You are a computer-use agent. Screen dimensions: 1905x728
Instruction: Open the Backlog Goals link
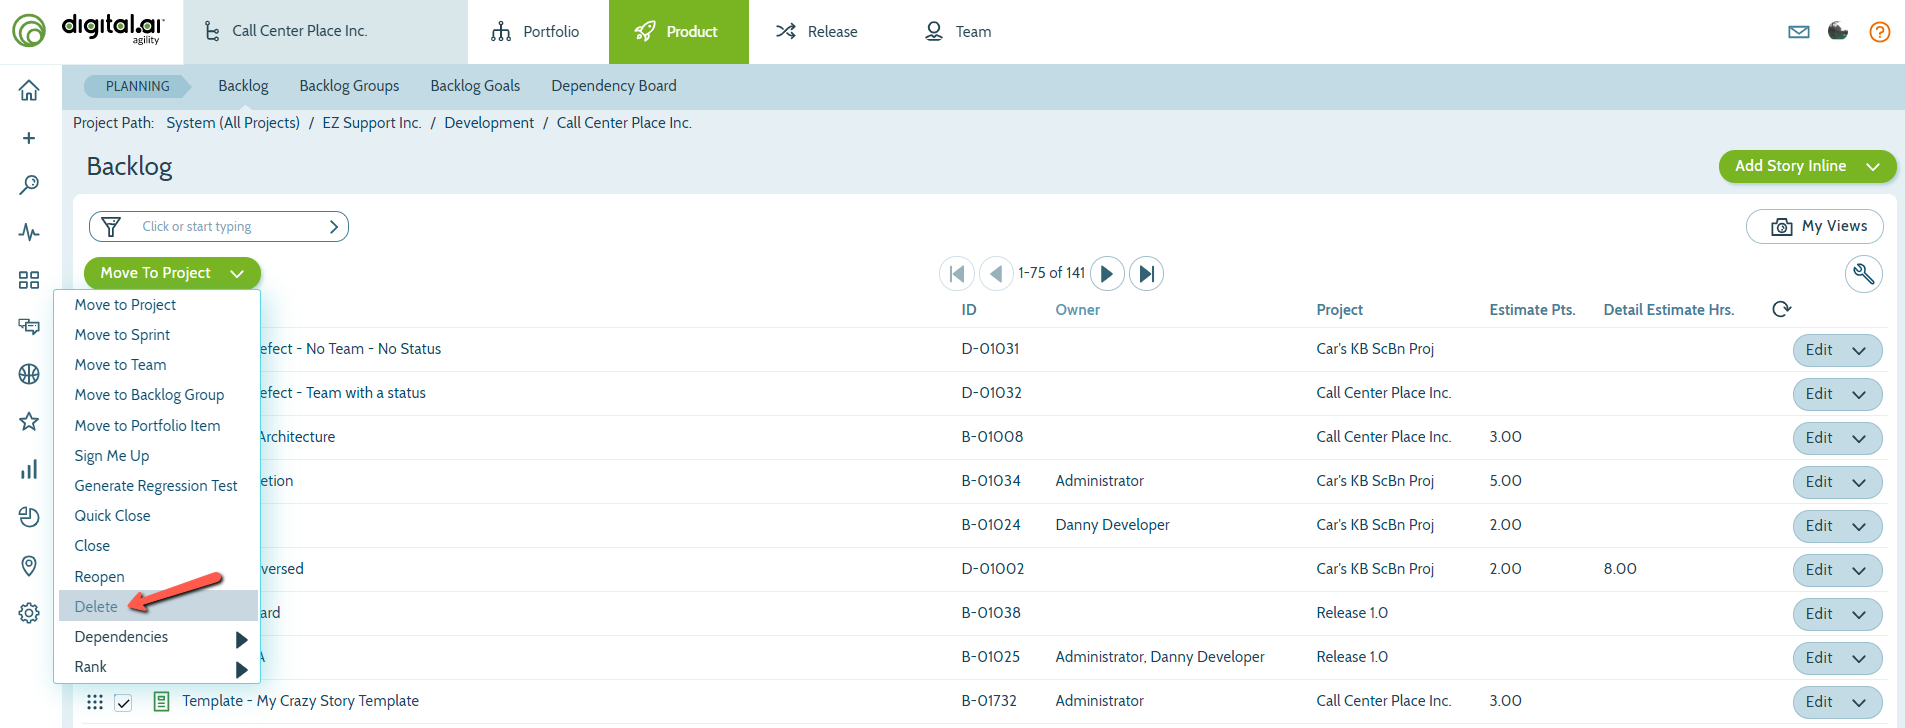pos(475,86)
